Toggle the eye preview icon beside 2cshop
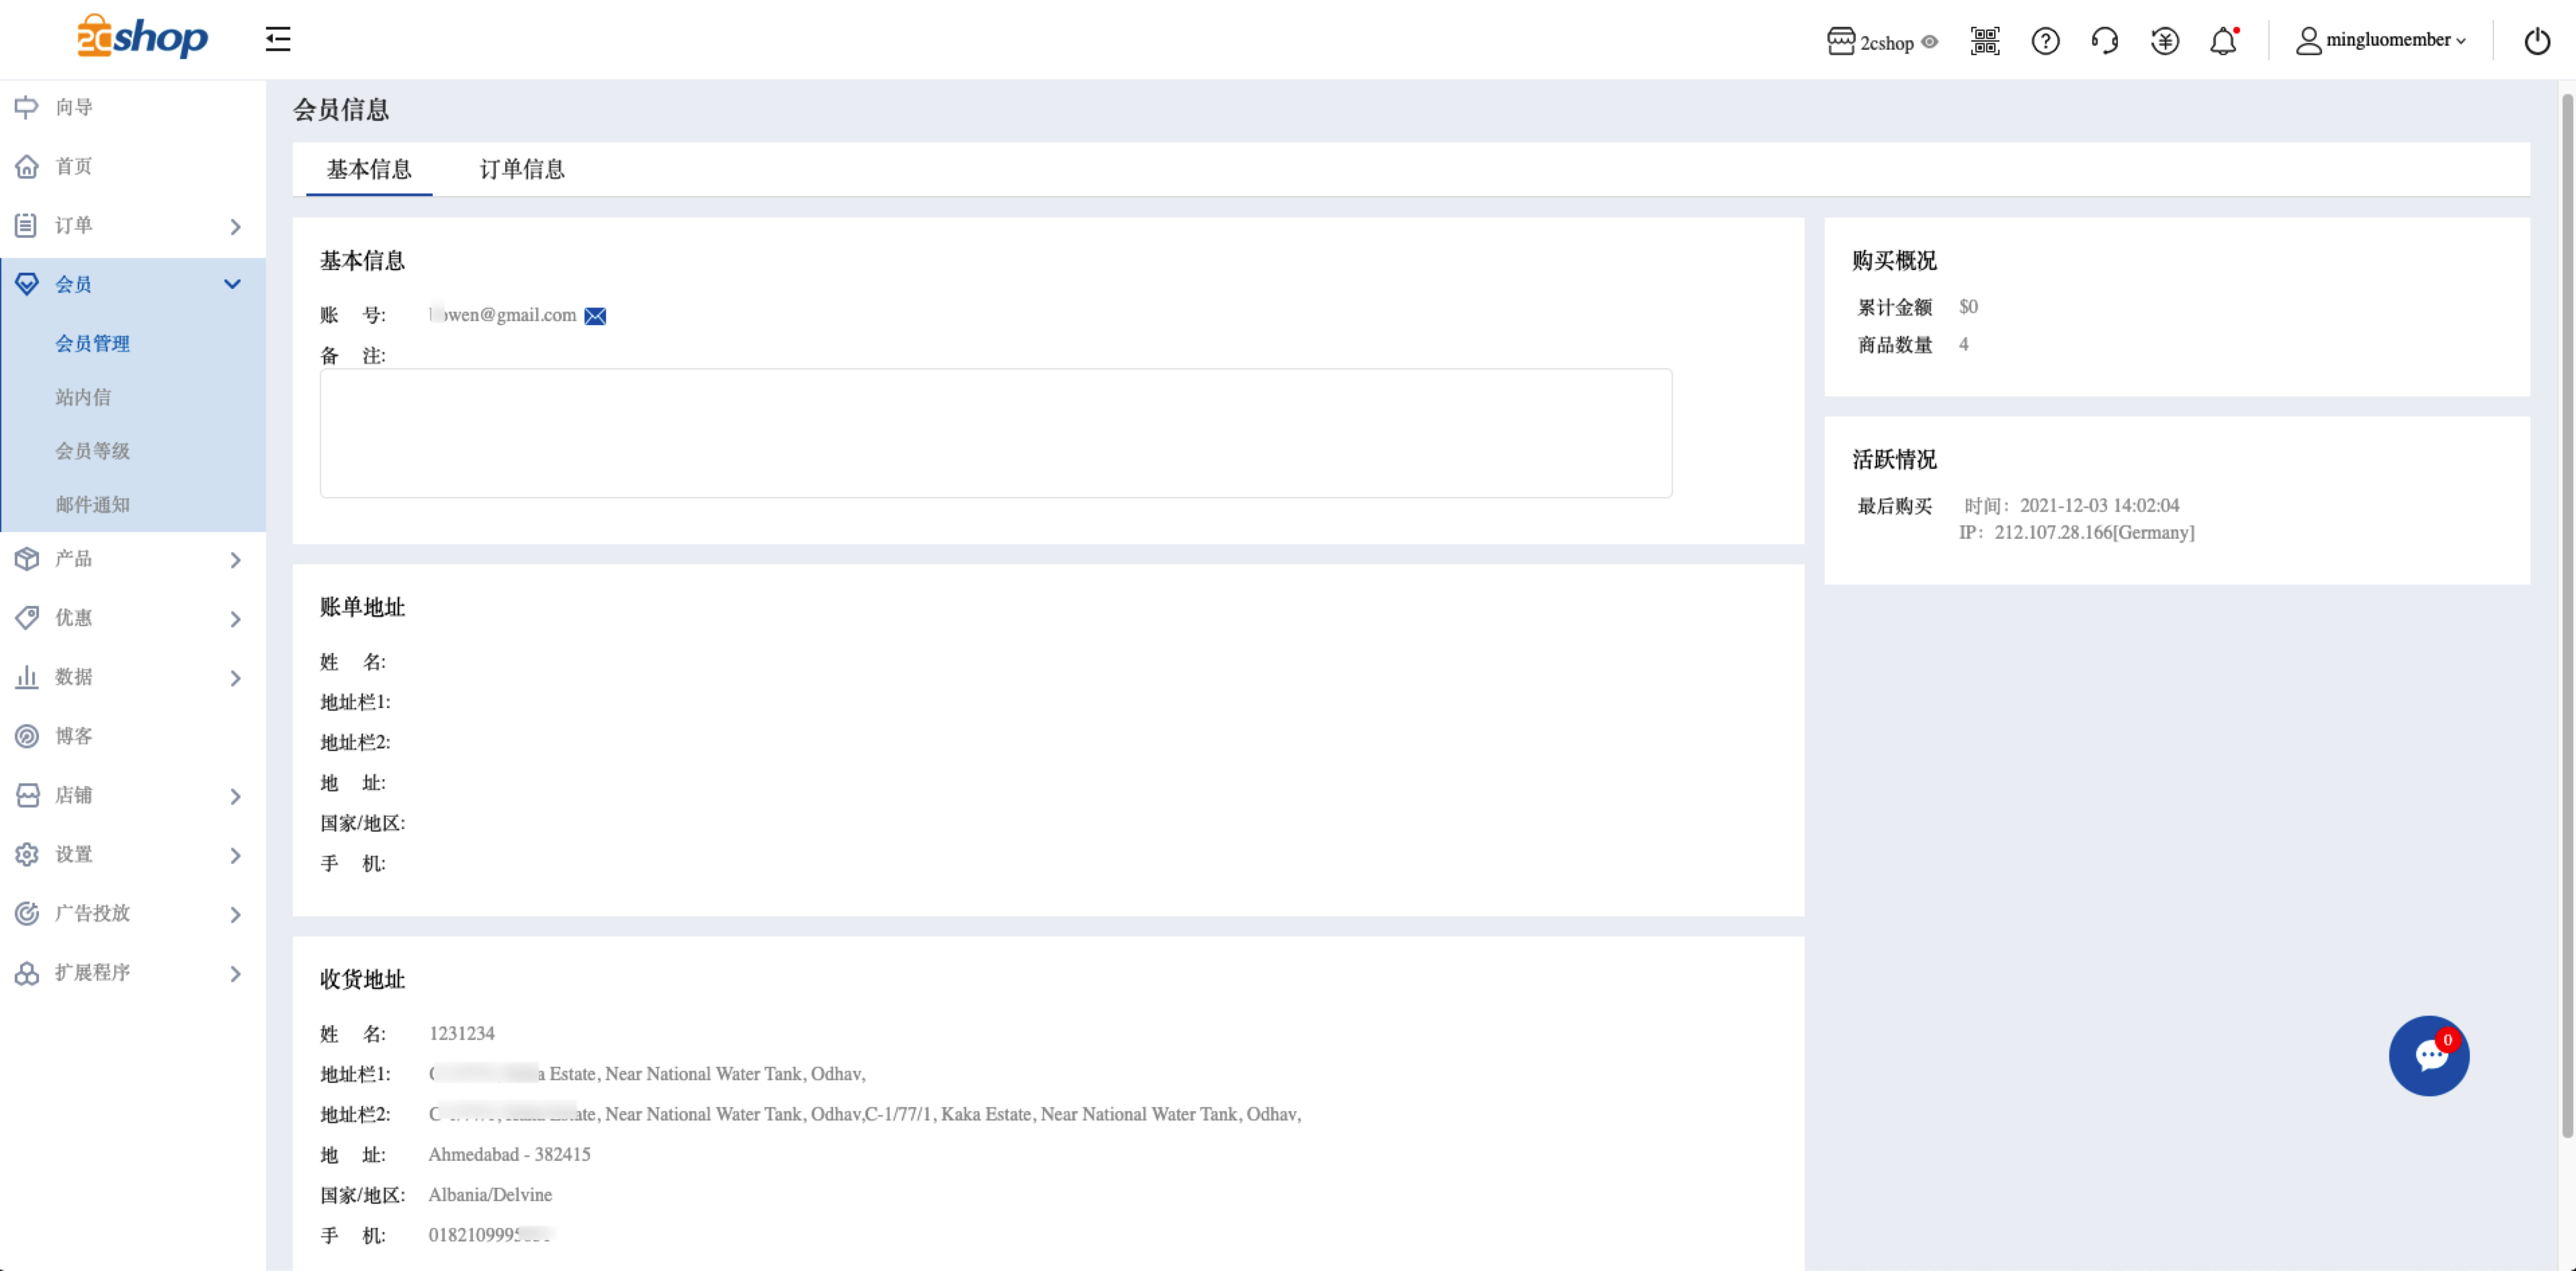The width and height of the screenshot is (2576, 1271). click(x=1930, y=42)
